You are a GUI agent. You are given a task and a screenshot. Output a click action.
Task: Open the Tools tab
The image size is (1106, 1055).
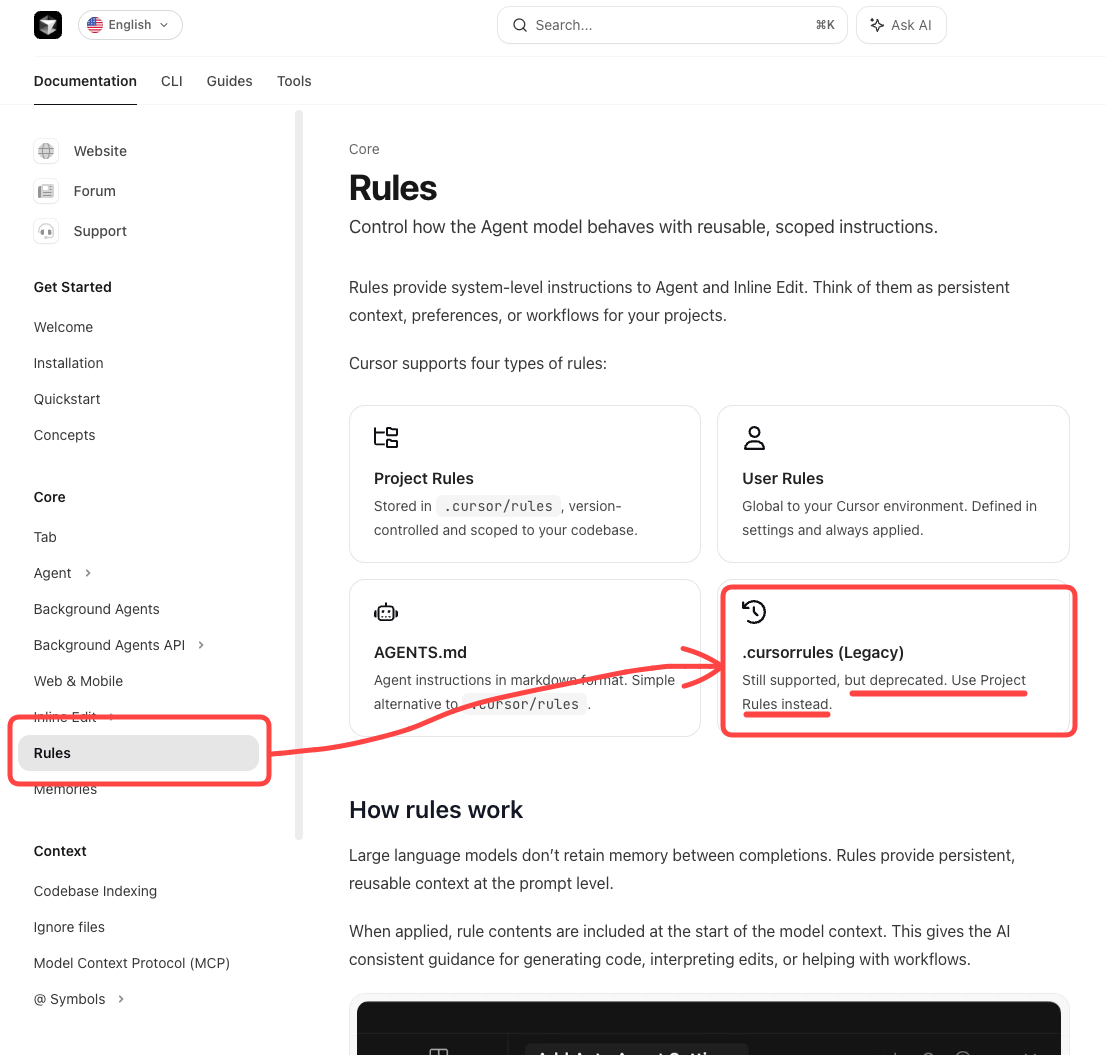[x=294, y=81]
